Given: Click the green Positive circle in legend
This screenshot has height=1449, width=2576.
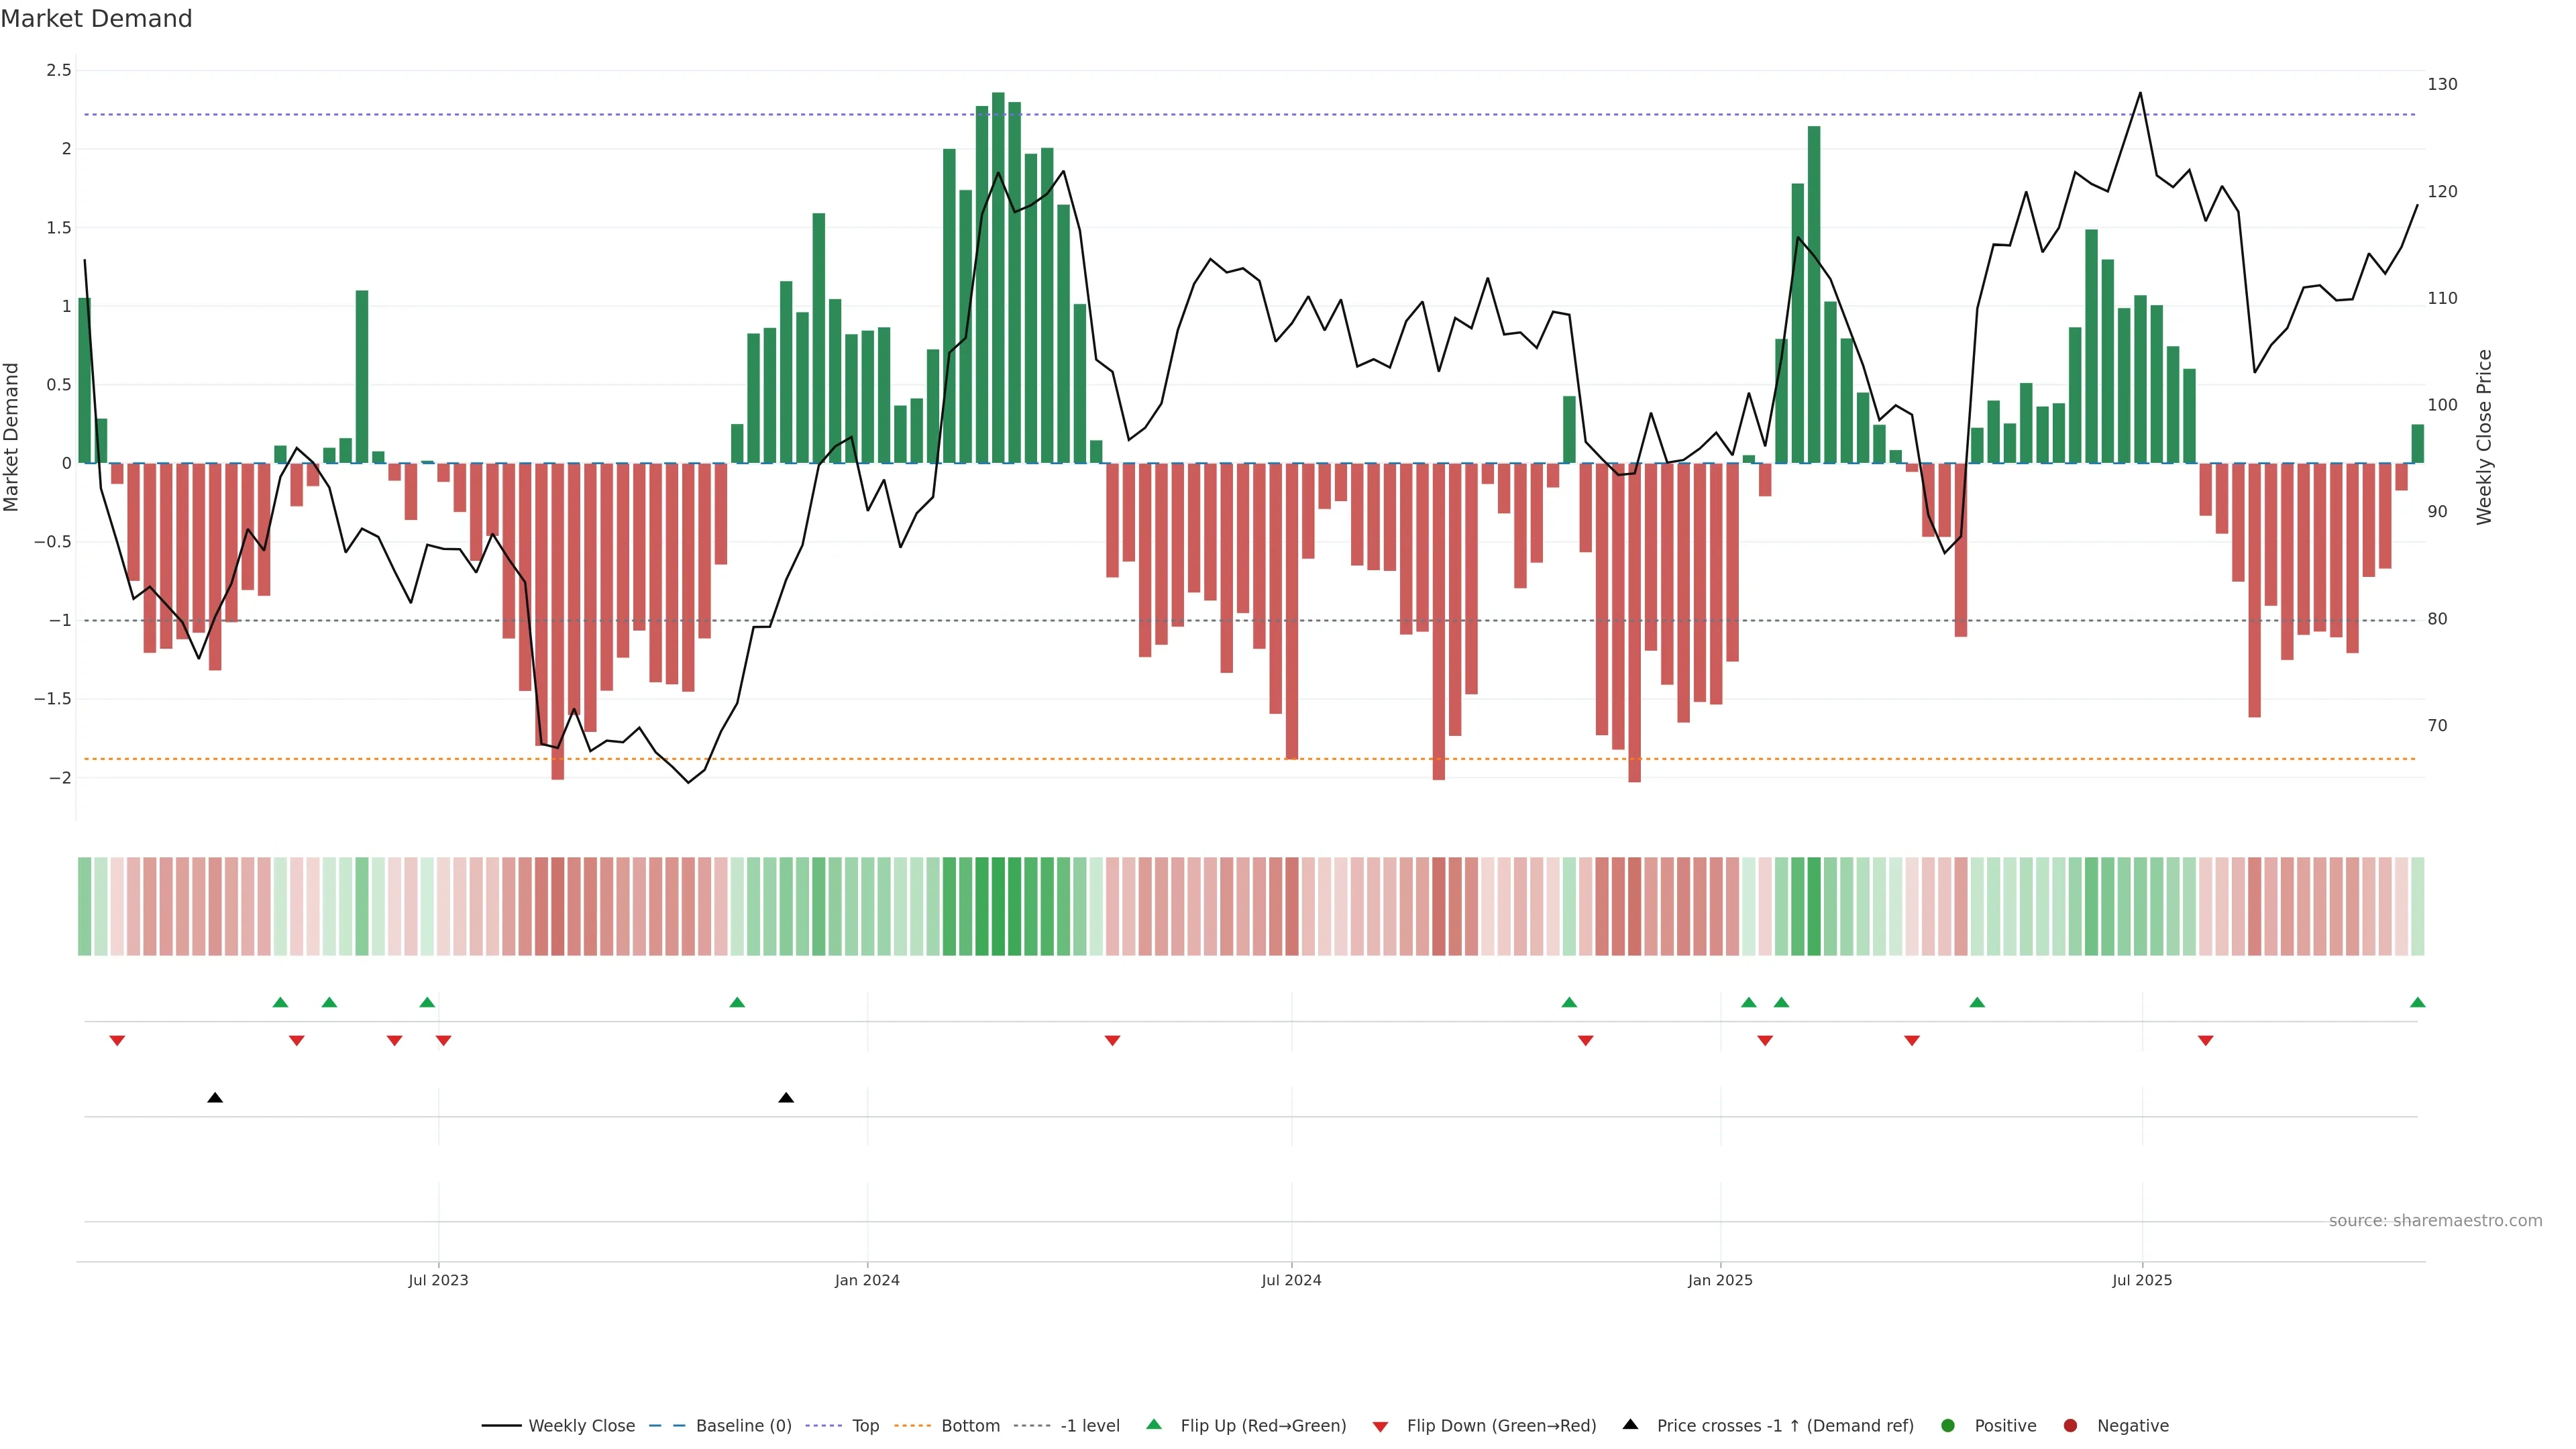Looking at the screenshot, I should (x=1947, y=1426).
